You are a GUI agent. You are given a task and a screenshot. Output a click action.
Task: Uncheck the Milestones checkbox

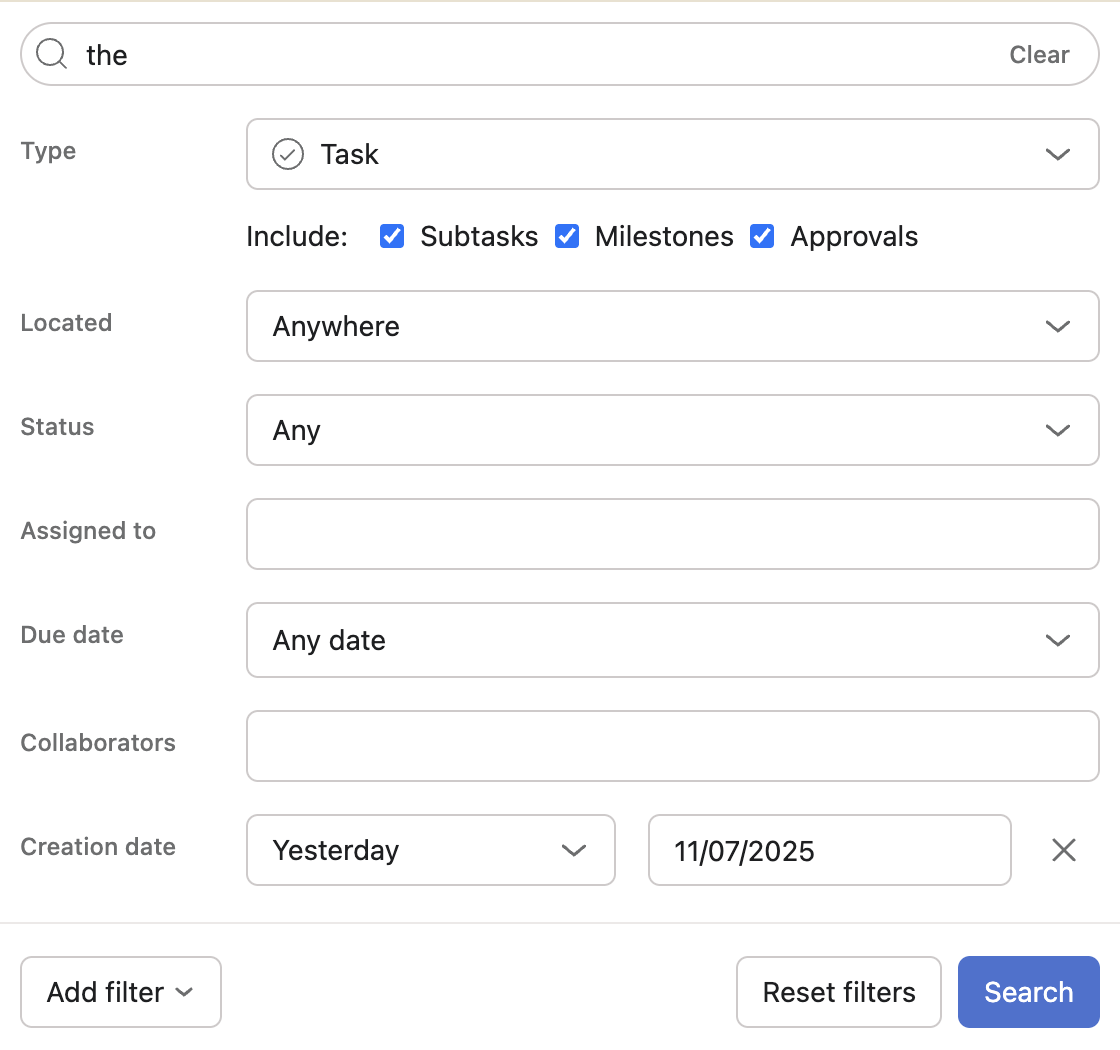(x=568, y=237)
